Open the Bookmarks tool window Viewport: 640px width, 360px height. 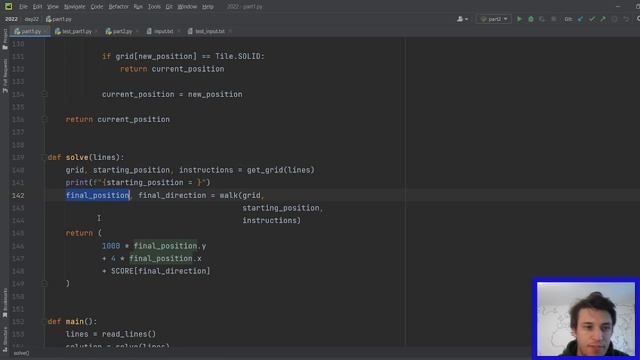tap(5, 303)
